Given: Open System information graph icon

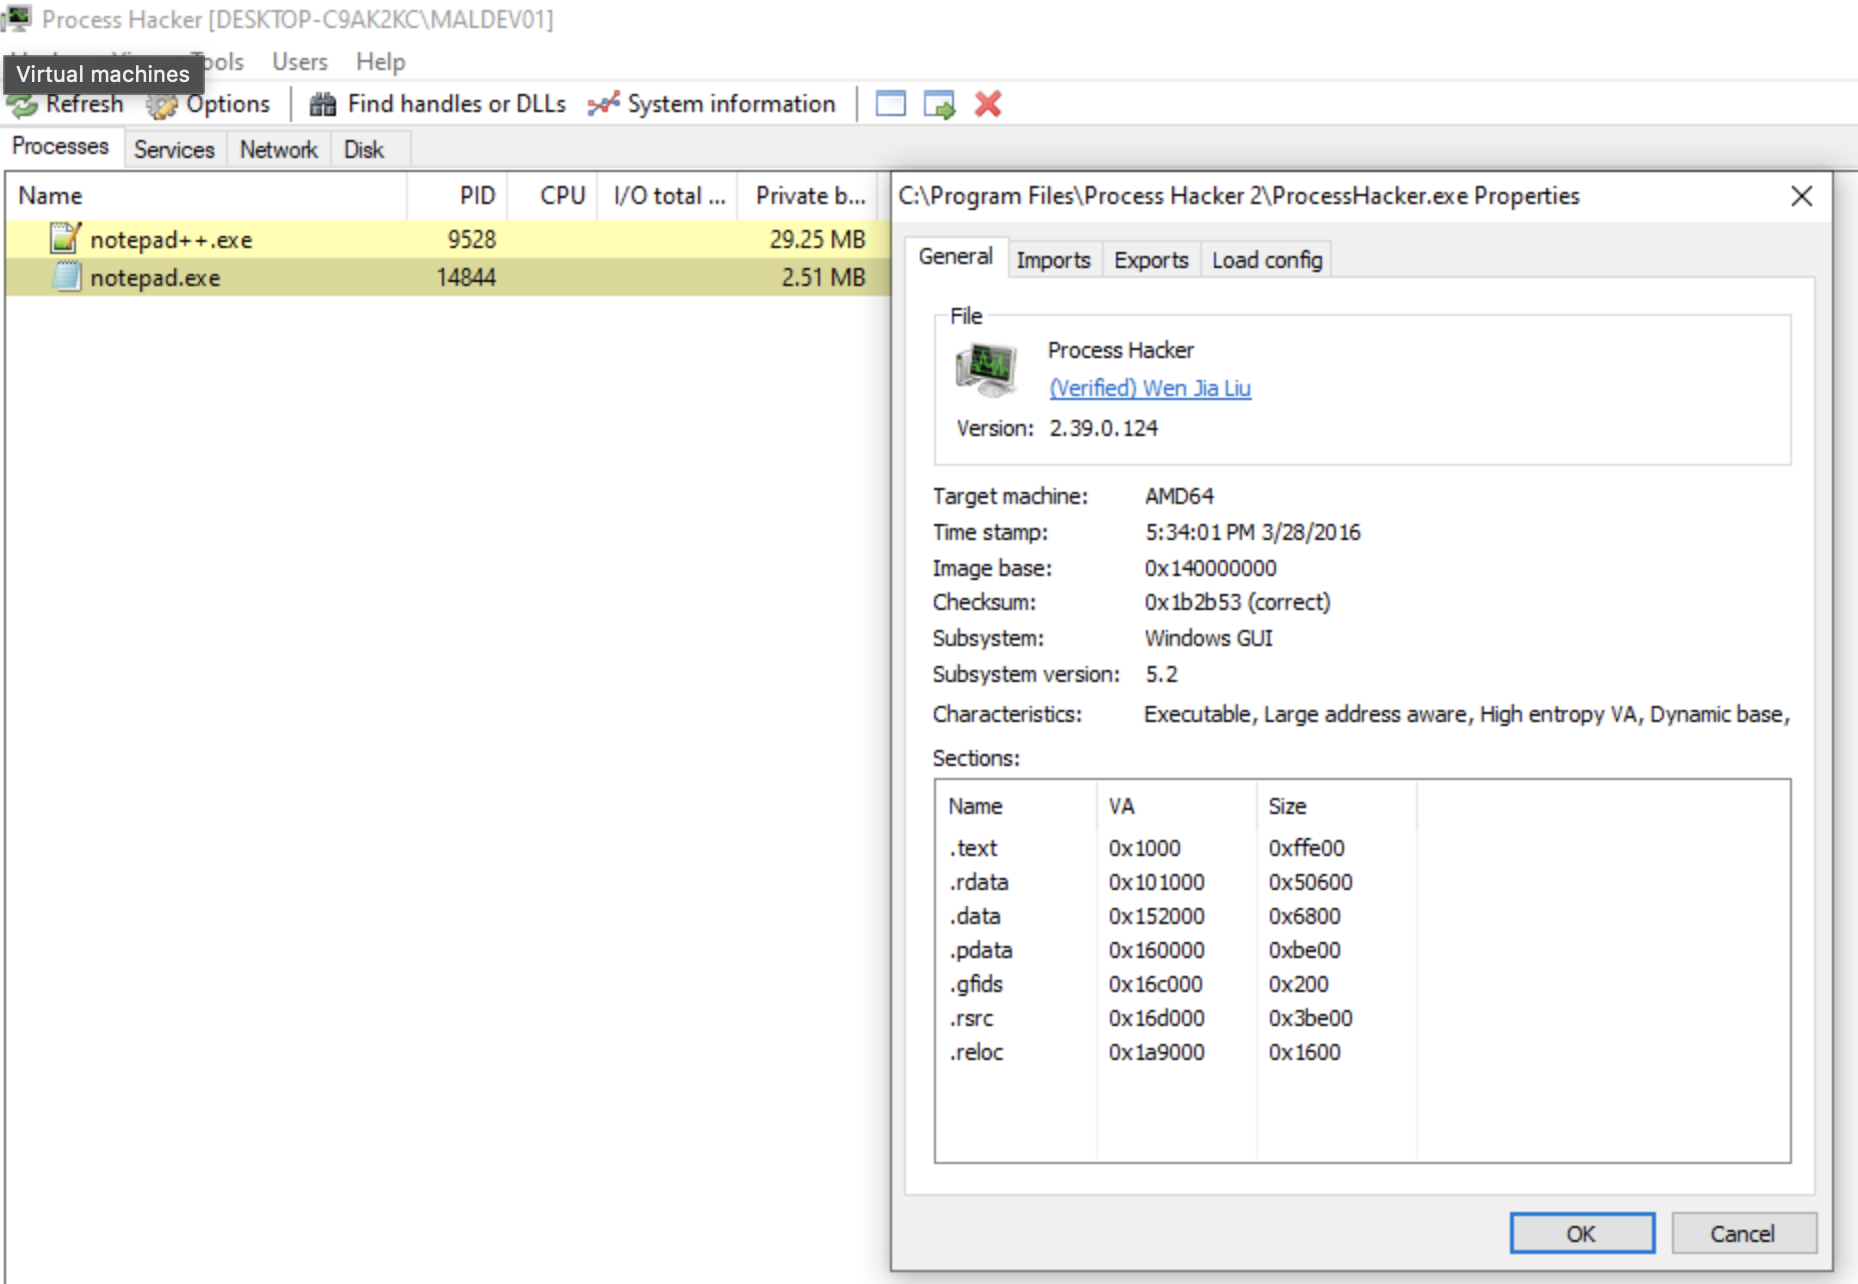Looking at the screenshot, I should click(603, 104).
